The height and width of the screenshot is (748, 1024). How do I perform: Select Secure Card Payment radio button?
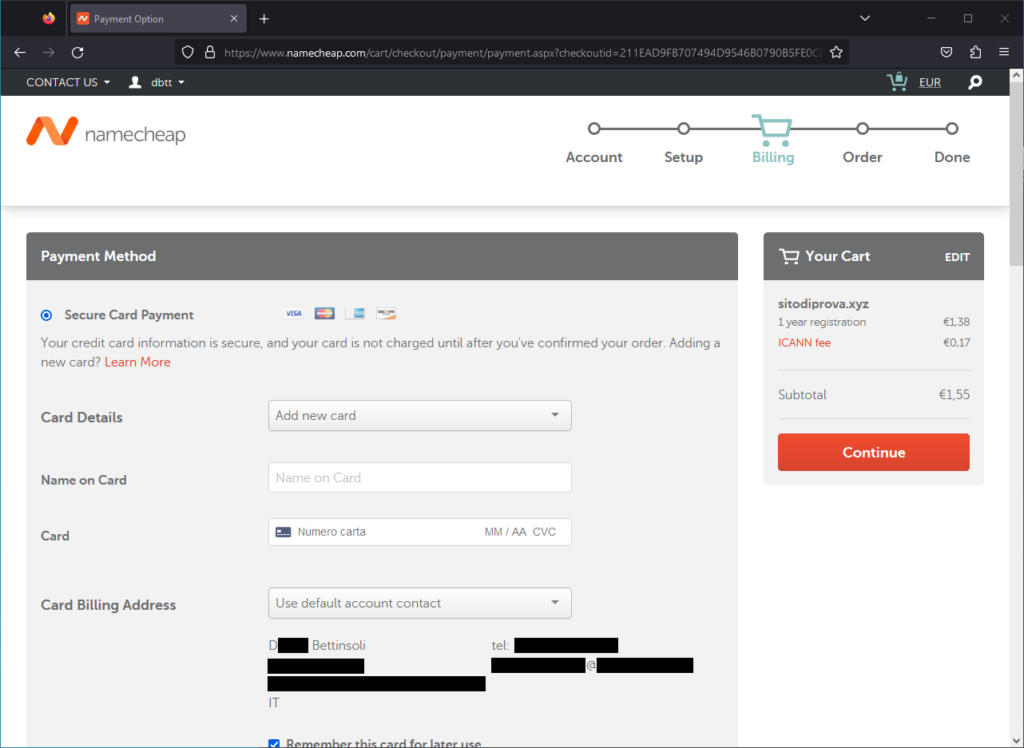point(46,316)
